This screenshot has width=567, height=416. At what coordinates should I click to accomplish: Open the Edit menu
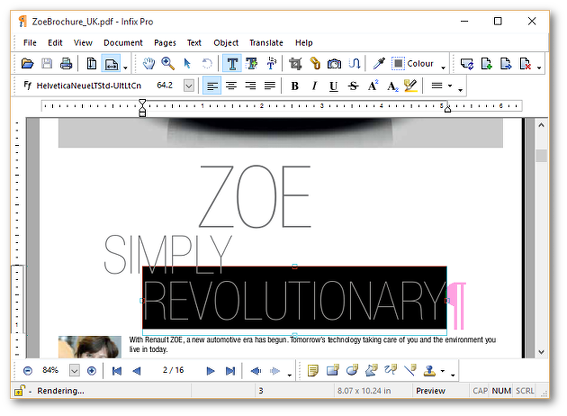tap(55, 43)
